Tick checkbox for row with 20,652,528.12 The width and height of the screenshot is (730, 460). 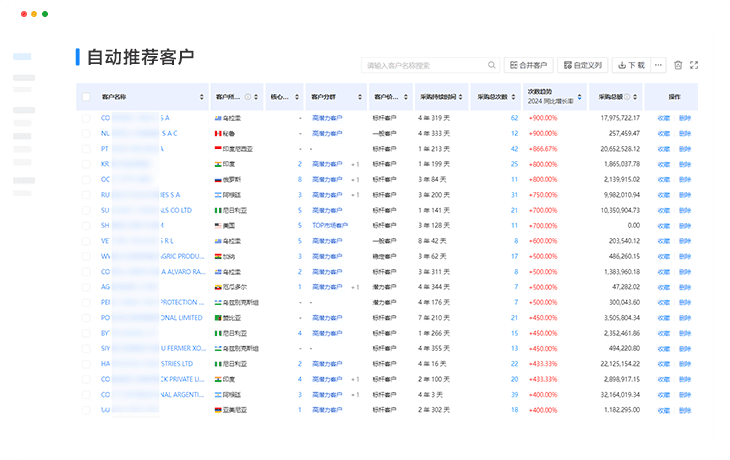pyautogui.click(x=86, y=149)
